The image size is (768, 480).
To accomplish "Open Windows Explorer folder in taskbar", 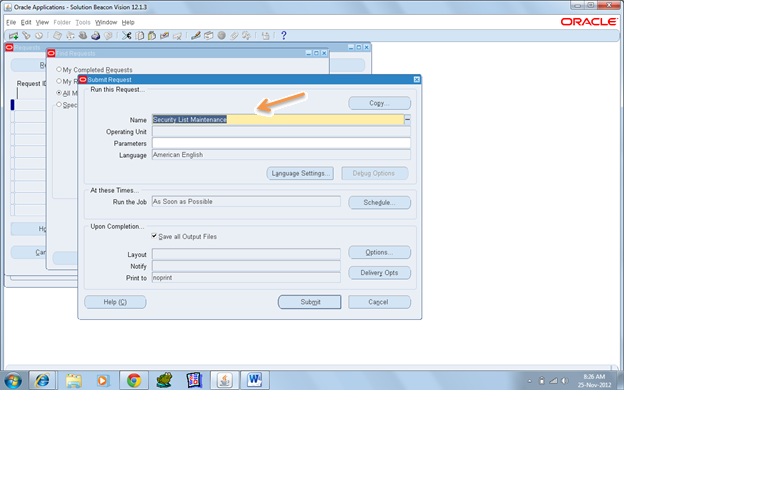I will 73,380.
